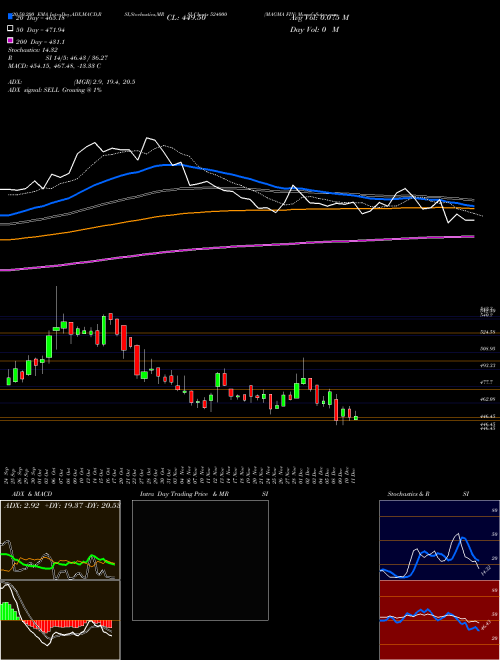Click the magenta 200 Day legend swatch
The image size is (500, 660).
[10, 41]
